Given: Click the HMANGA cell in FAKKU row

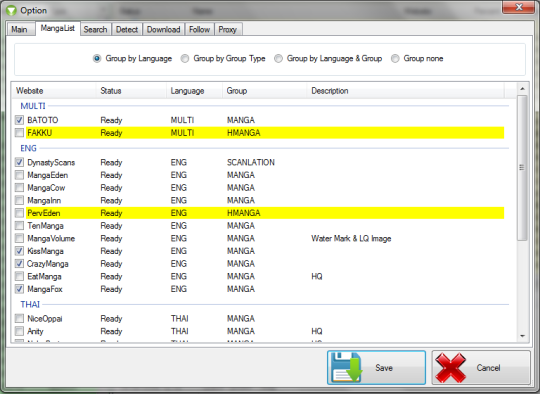Looking at the screenshot, I should click(243, 133).
